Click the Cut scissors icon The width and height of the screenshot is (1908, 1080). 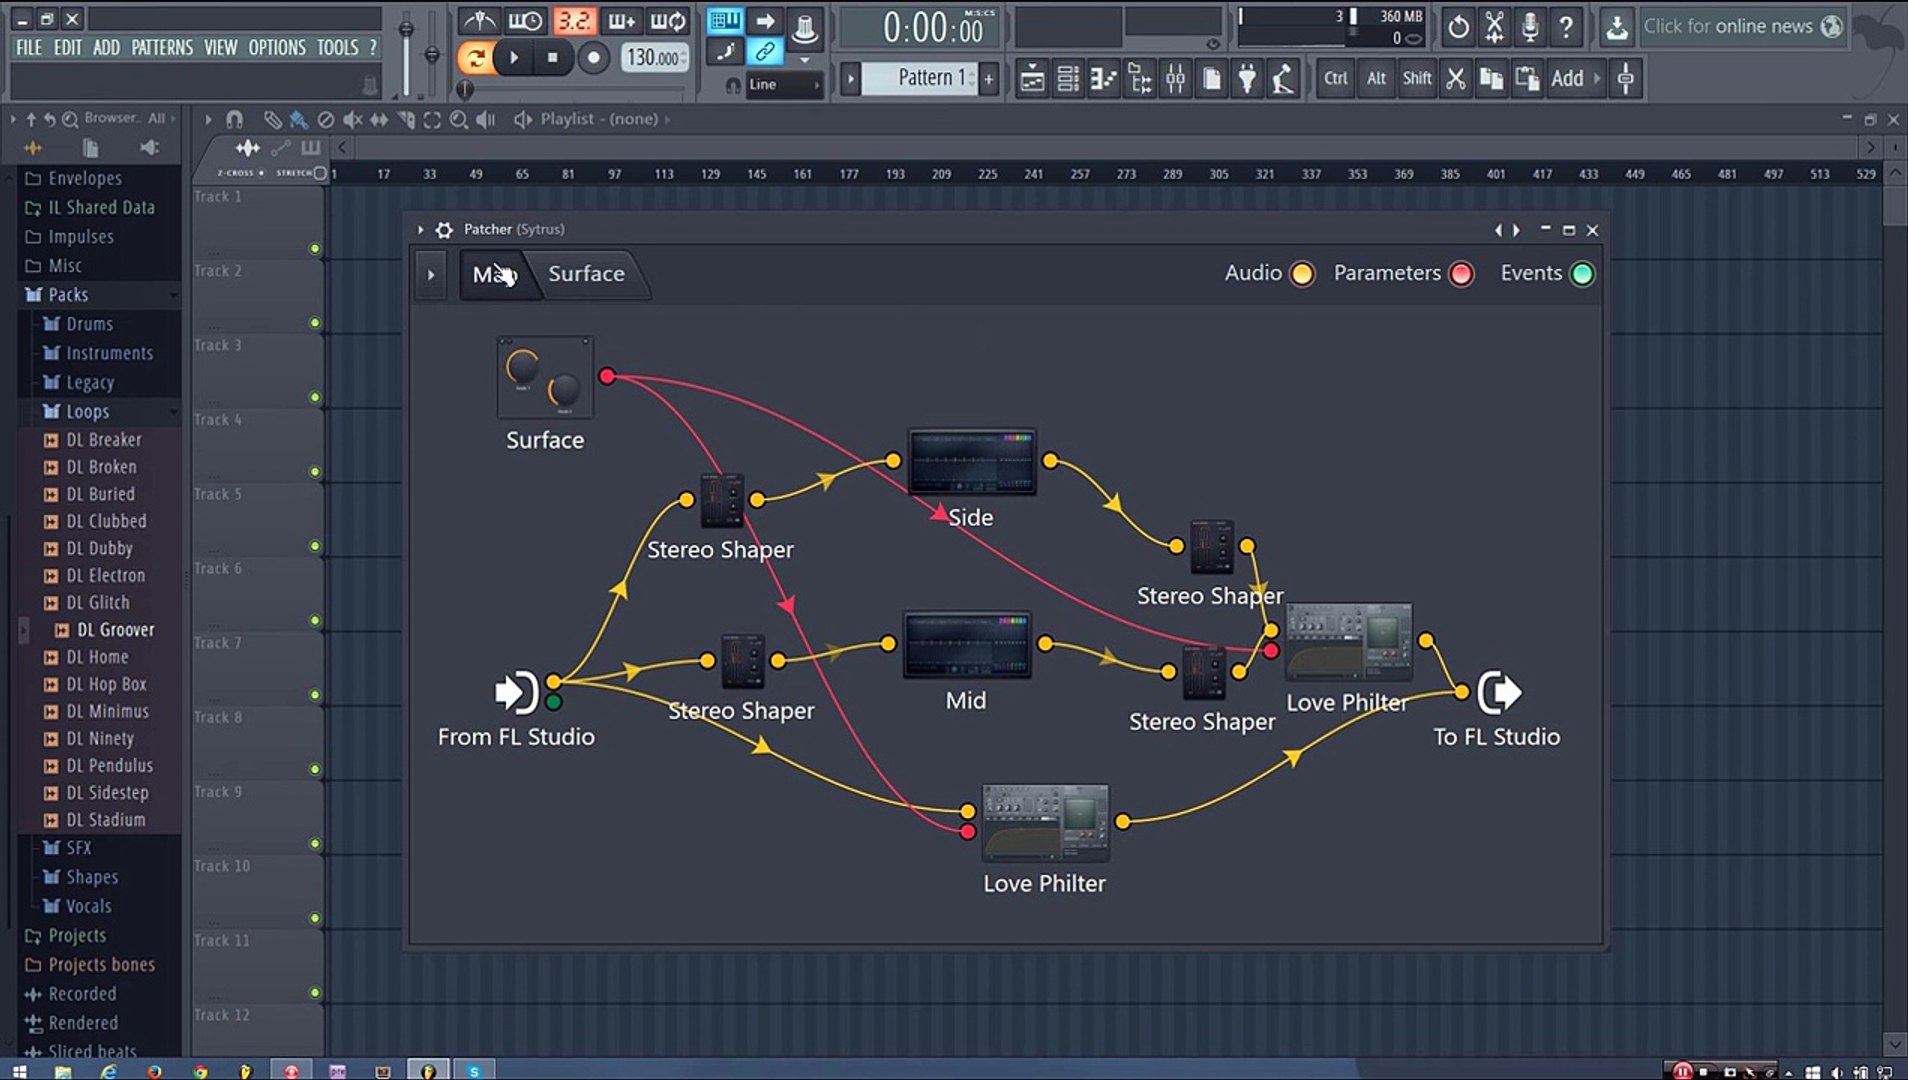(x=1456, y=79)
